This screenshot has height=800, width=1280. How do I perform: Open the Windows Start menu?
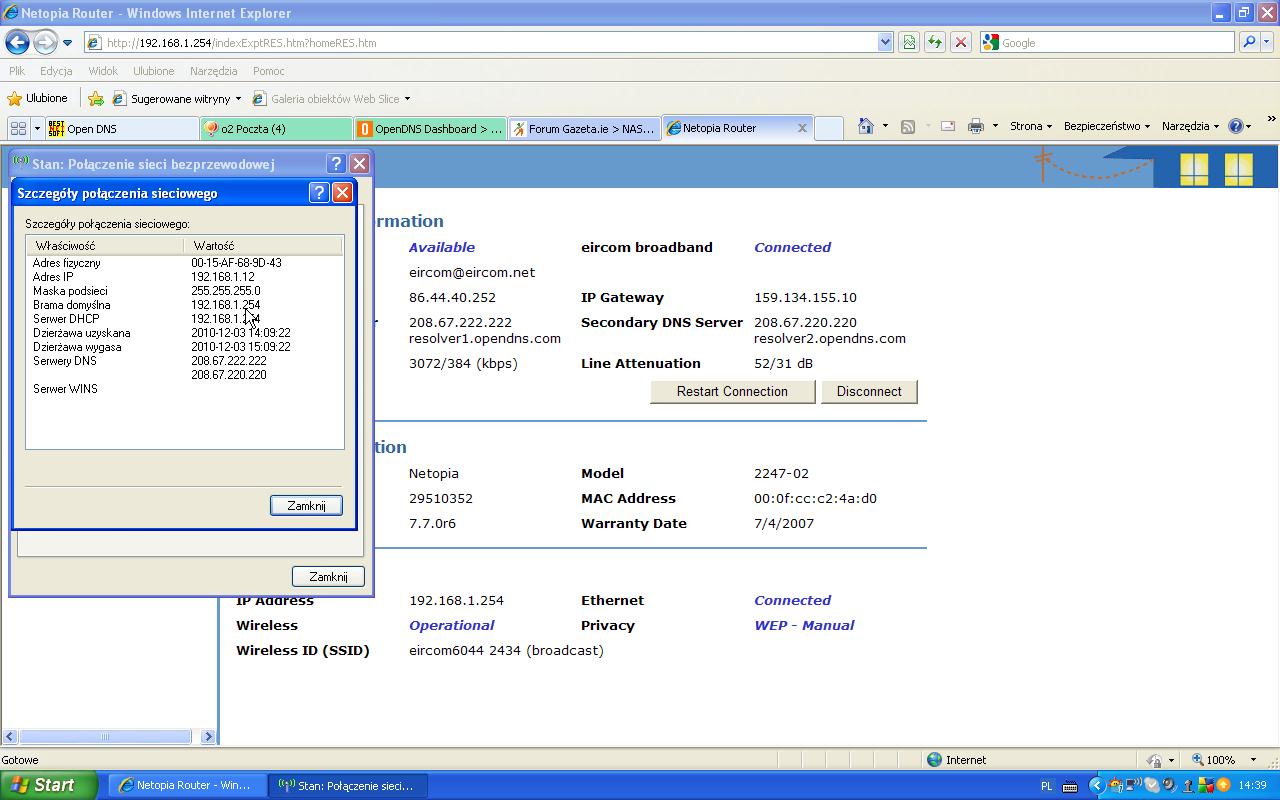tap(49, 785)
